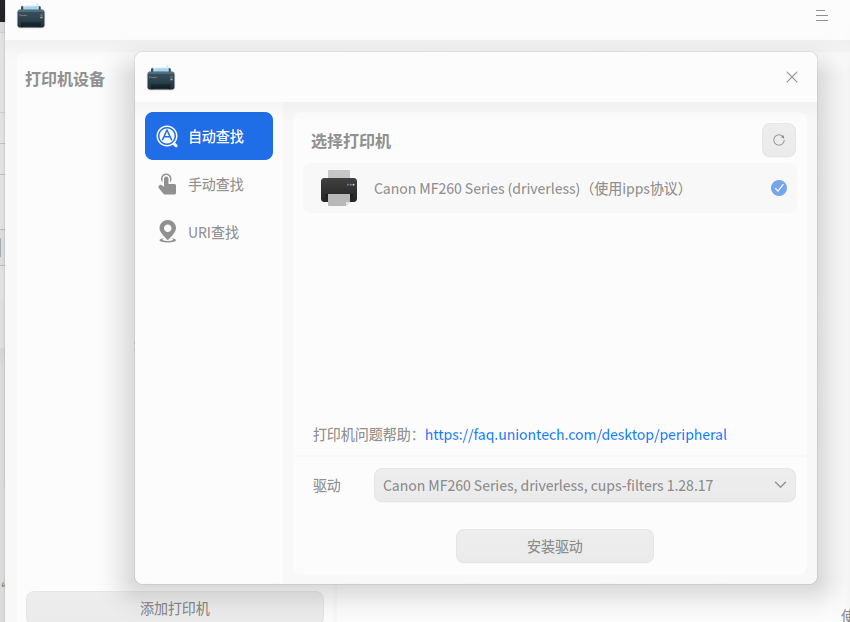The width and height of the screenshot is (850, 622).
Task: Click the Canon MF260 printer device icon
Action: (x=339, y=188)
